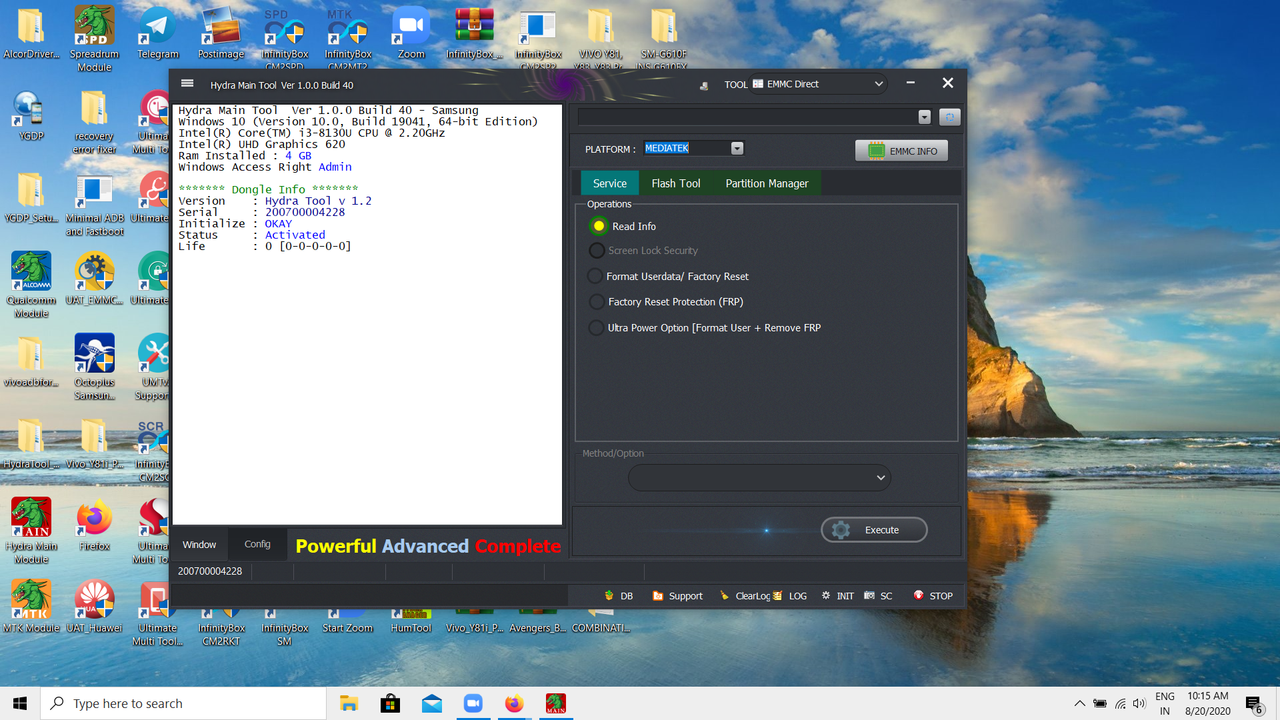Click 'Ram Installed : 4 GB' log line
The image size is (1280, 720).
click(245, 156)
